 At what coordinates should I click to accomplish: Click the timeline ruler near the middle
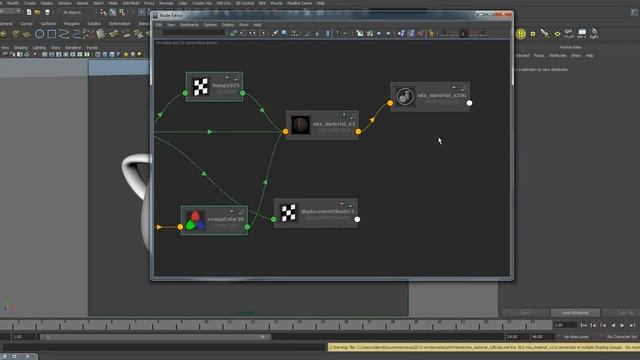(x=276, y=325)
